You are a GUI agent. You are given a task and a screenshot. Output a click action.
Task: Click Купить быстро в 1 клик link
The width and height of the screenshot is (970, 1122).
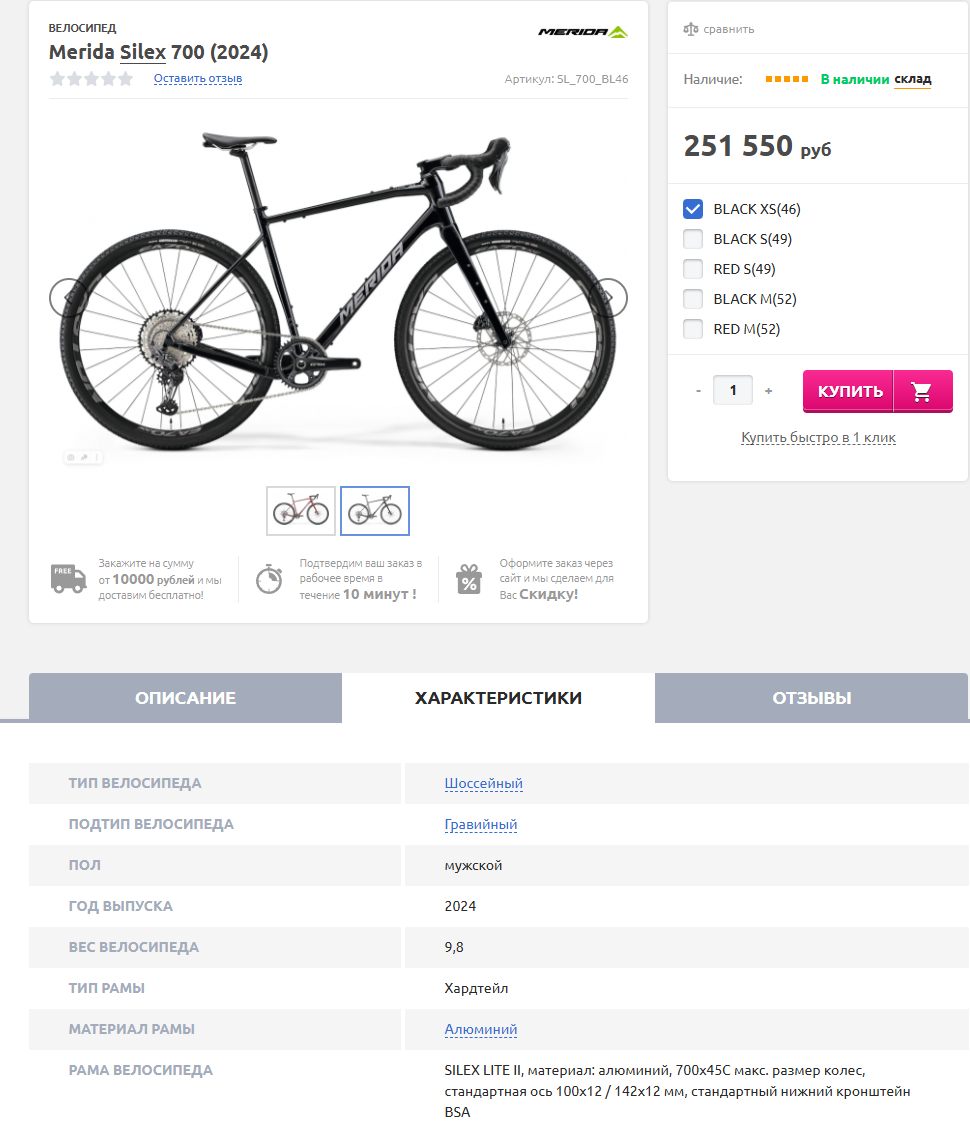pyautogui.click(x=818, y=438)
